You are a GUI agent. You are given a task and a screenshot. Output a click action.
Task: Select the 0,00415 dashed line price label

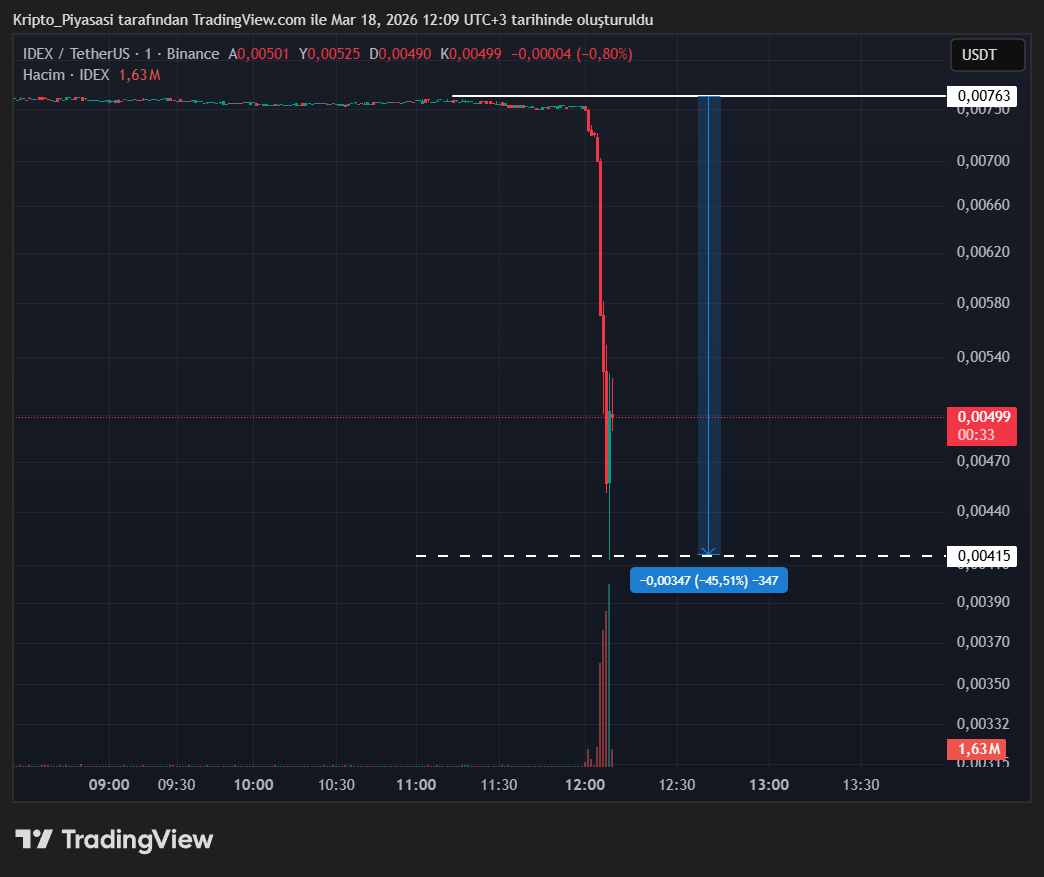(x=981, y=555)
